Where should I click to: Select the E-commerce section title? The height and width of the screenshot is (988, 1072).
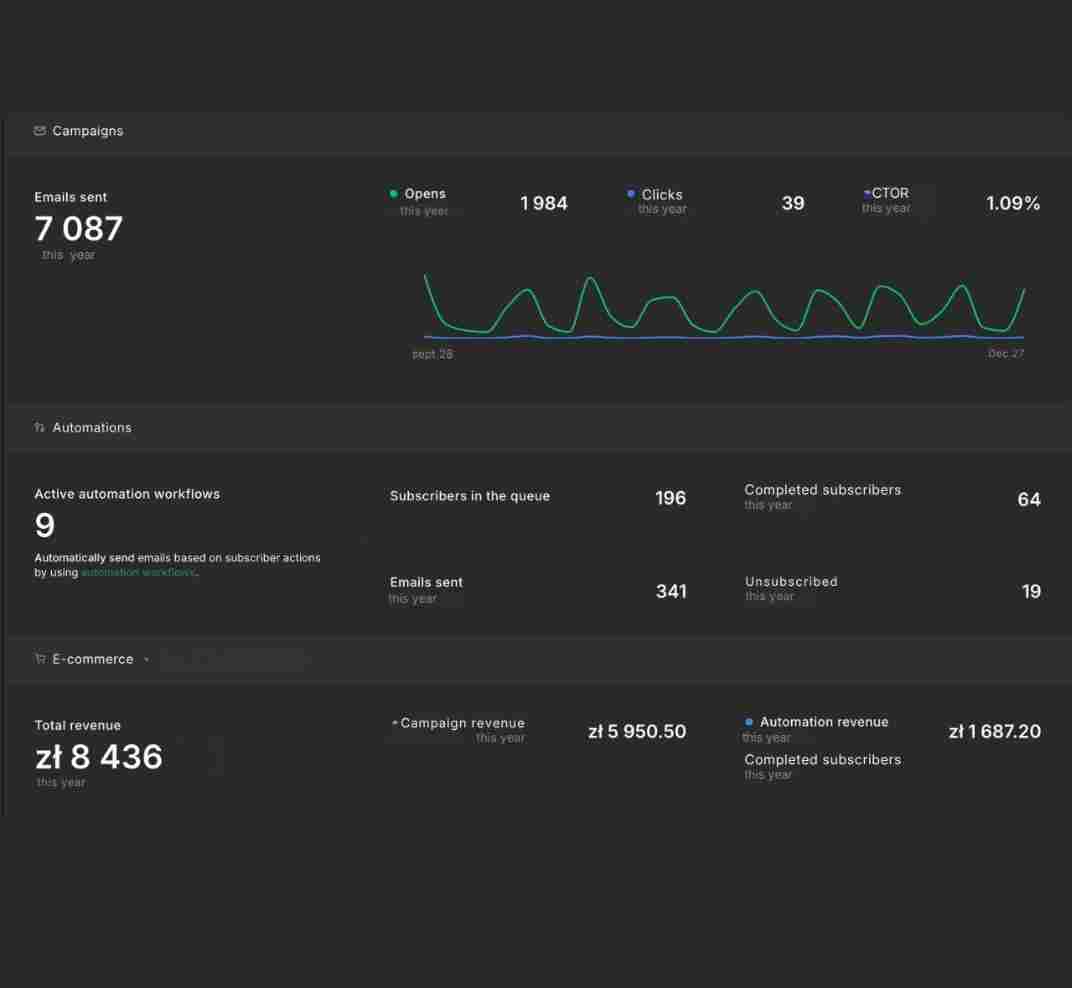point(93,659)
